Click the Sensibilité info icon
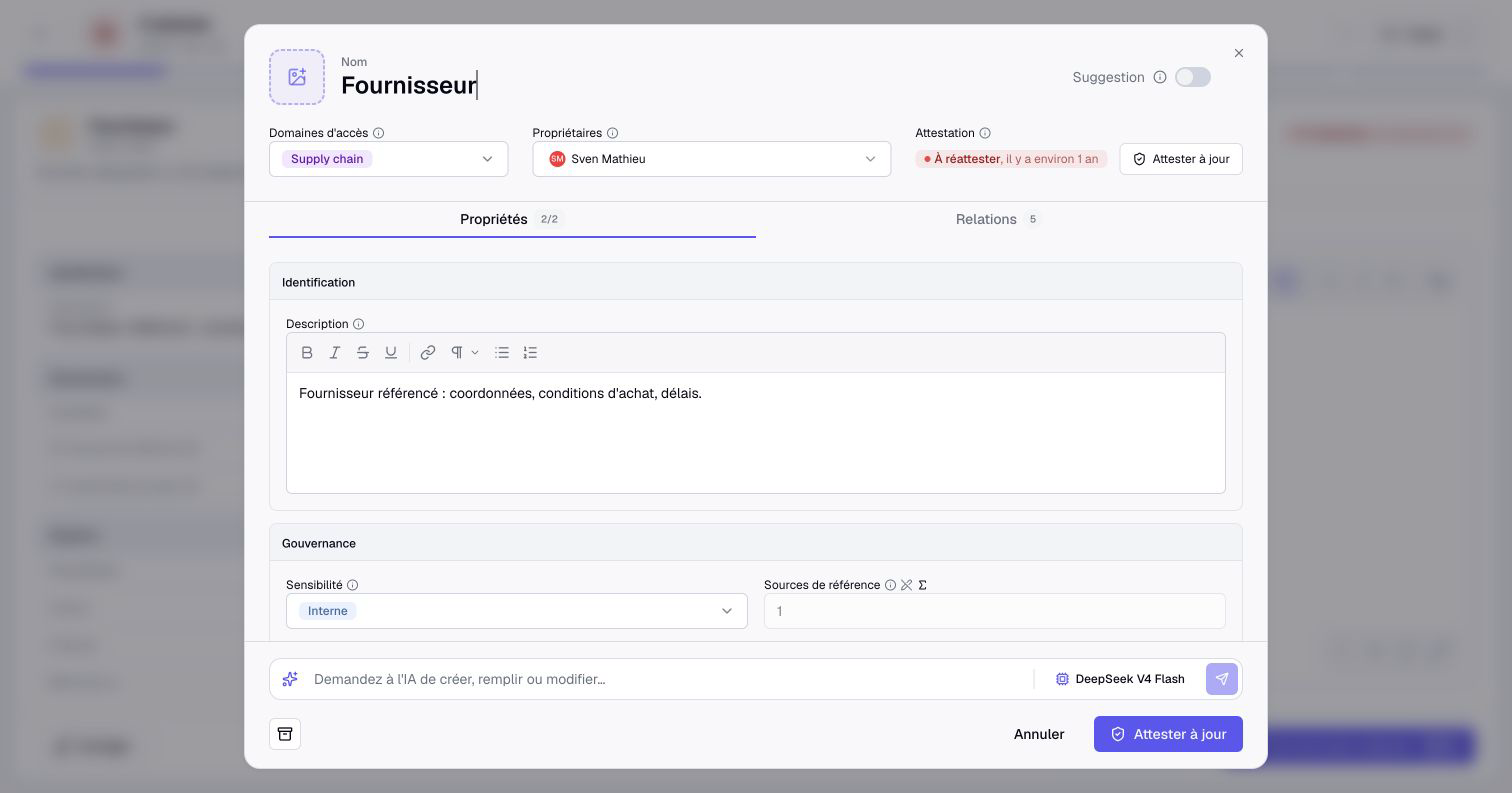This screenshot has width=1512, height=793. point(353,585)
